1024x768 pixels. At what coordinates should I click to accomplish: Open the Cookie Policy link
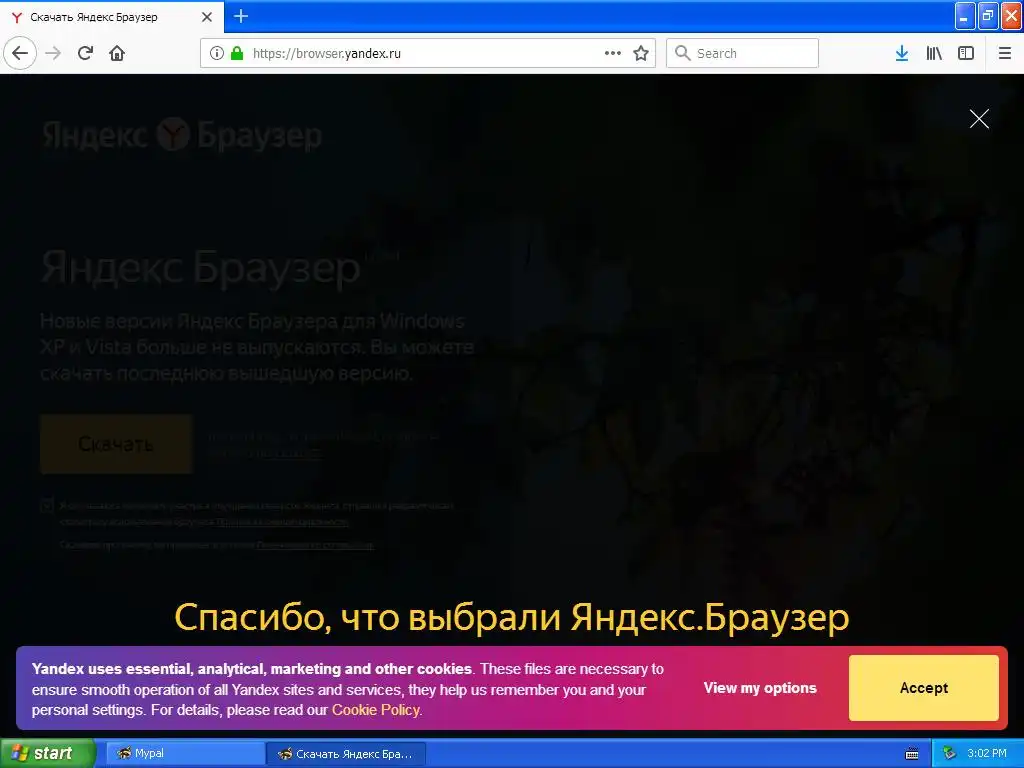tap(376, 710)
